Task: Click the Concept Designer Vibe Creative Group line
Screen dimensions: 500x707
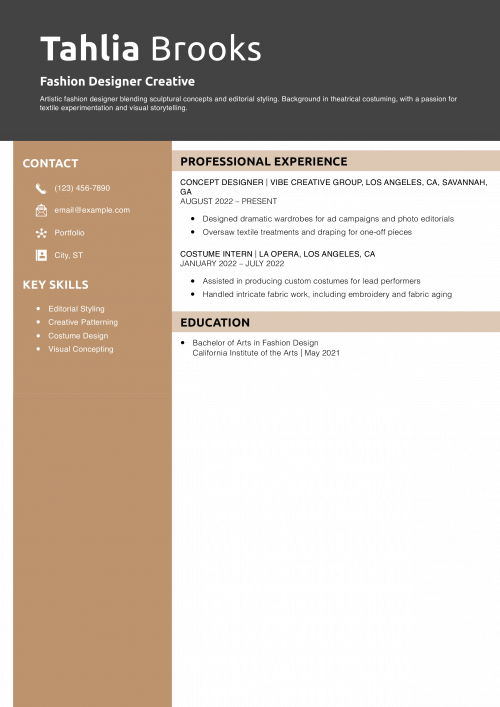Action: tap(334, 187)
